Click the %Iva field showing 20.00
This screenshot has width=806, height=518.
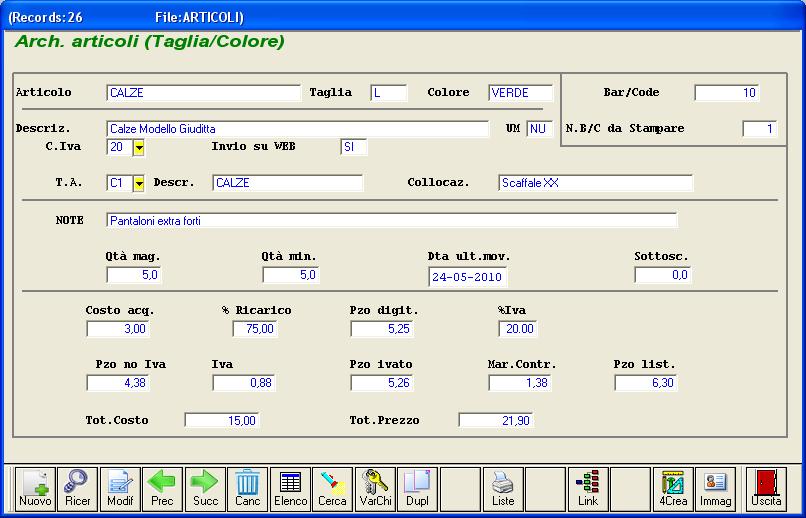coord(518,329)
